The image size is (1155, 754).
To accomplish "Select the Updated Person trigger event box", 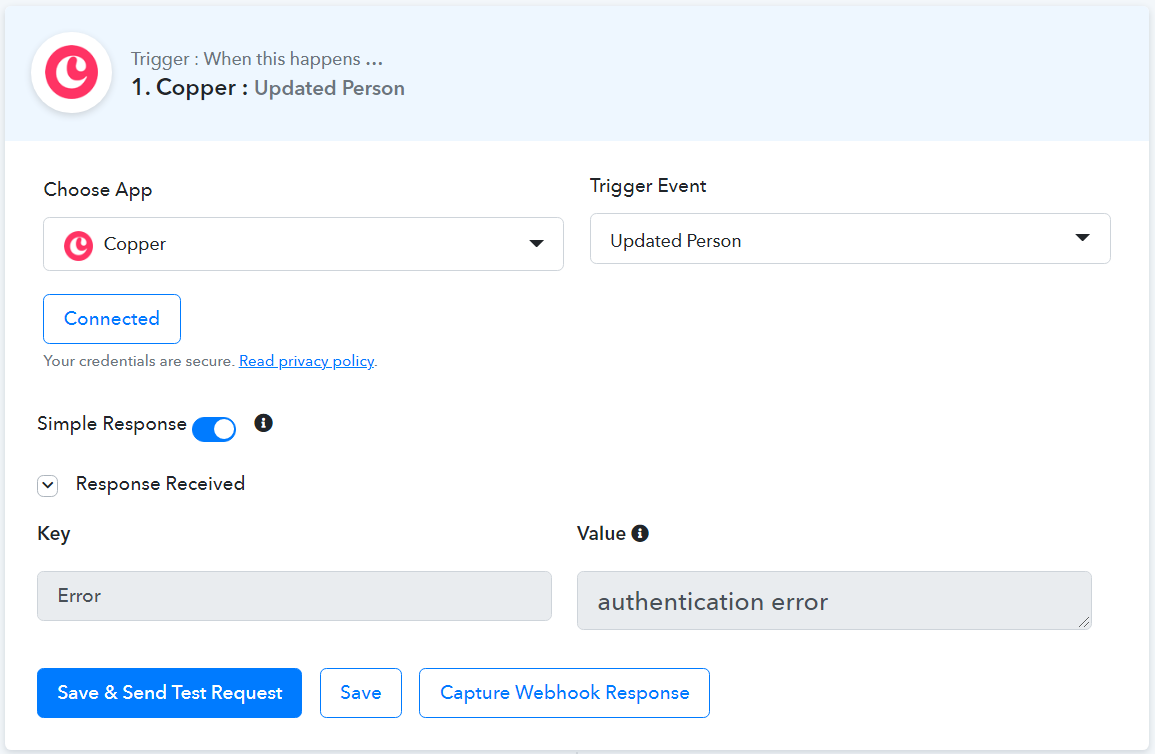I will pos(850,239).
